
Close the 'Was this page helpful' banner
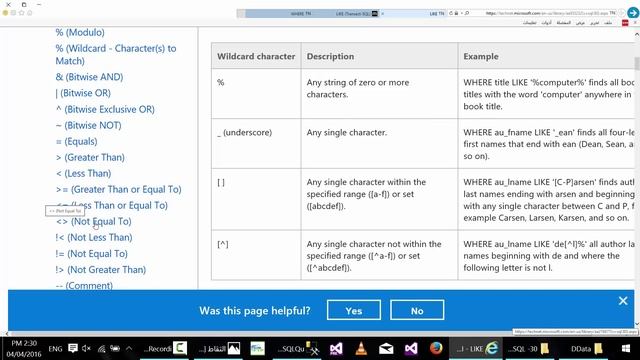click(x=623, y=301)
